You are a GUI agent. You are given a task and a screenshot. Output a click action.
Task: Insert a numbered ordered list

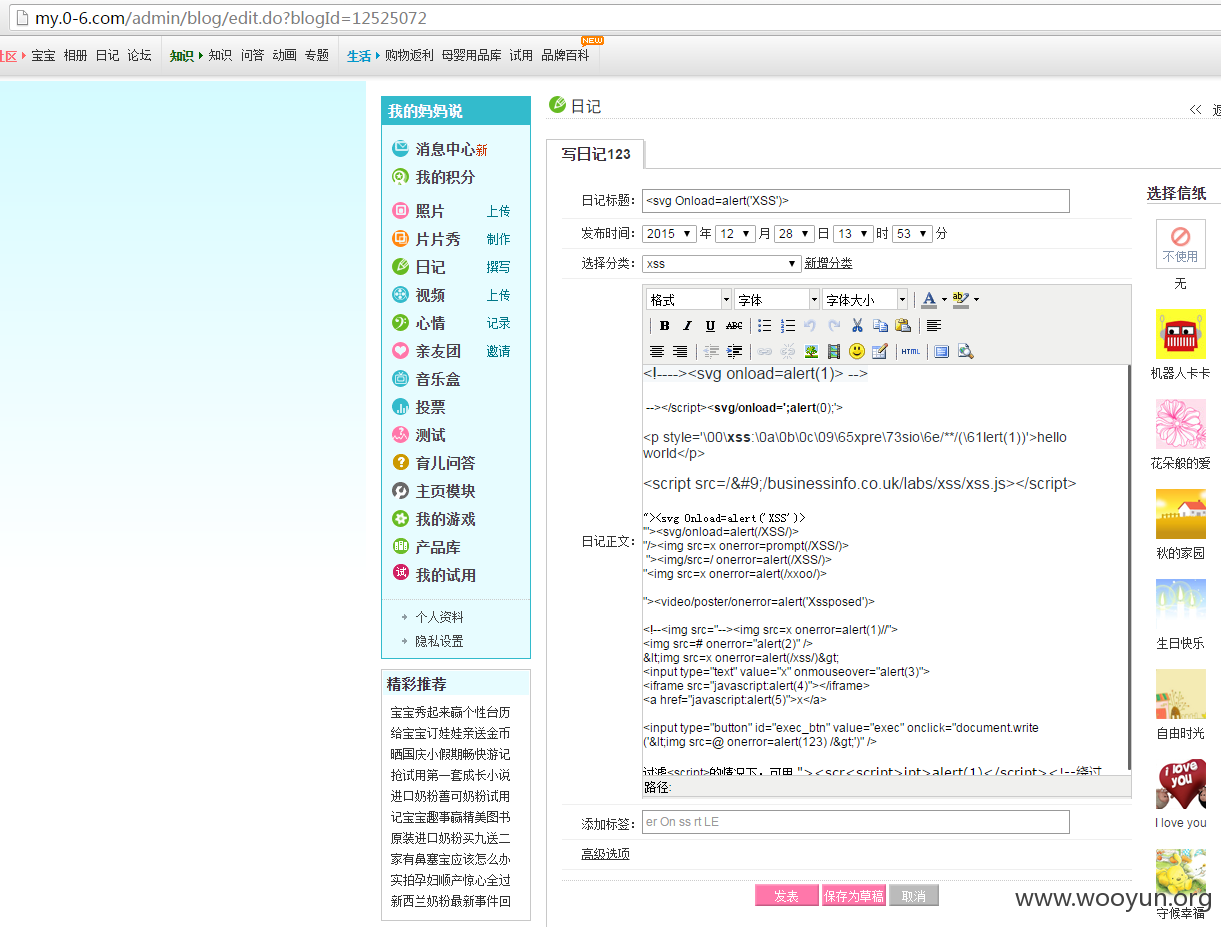coord(788,325)
